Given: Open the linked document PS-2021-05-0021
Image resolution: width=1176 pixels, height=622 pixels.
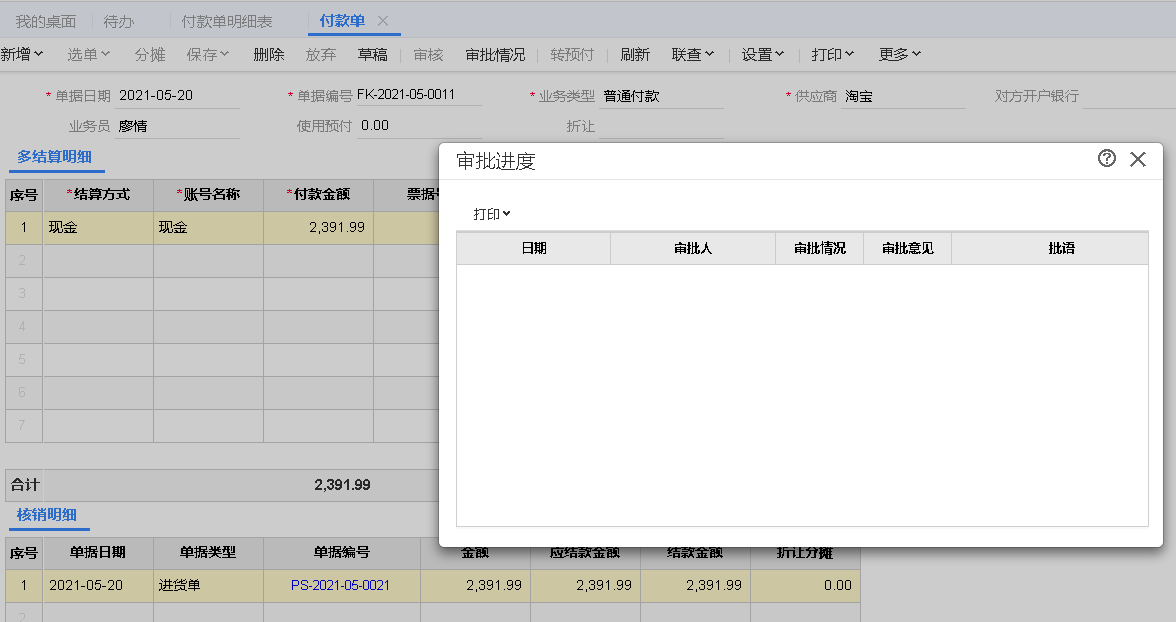Looking at the screenshot, I should 340,585.
